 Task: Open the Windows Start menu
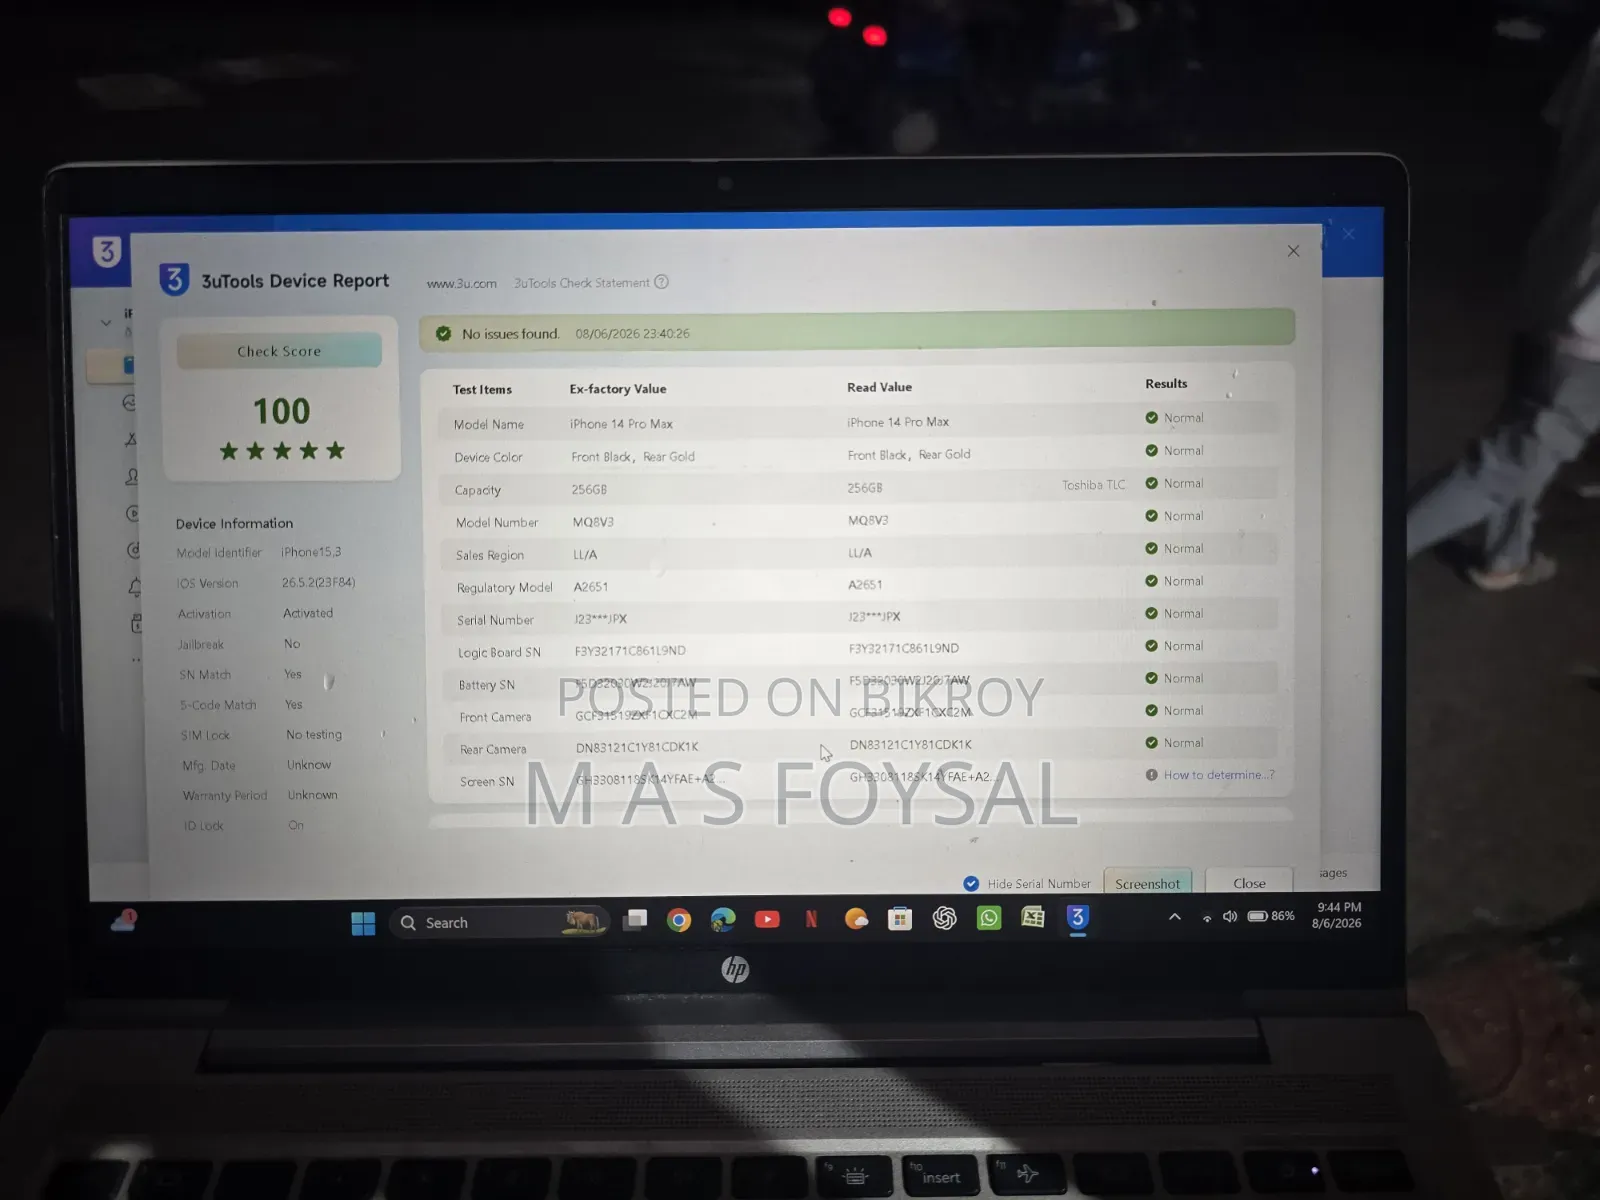[x=363, y=923]
